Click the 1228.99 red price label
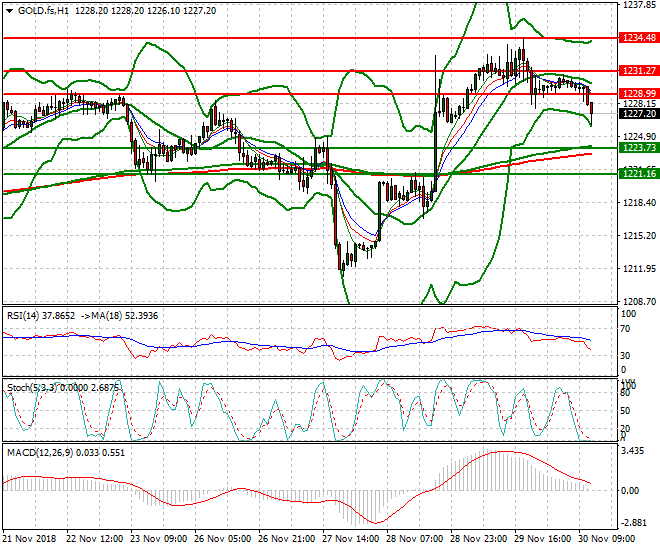The height and width of the screenshot is (550, 660). coord(639,94)
